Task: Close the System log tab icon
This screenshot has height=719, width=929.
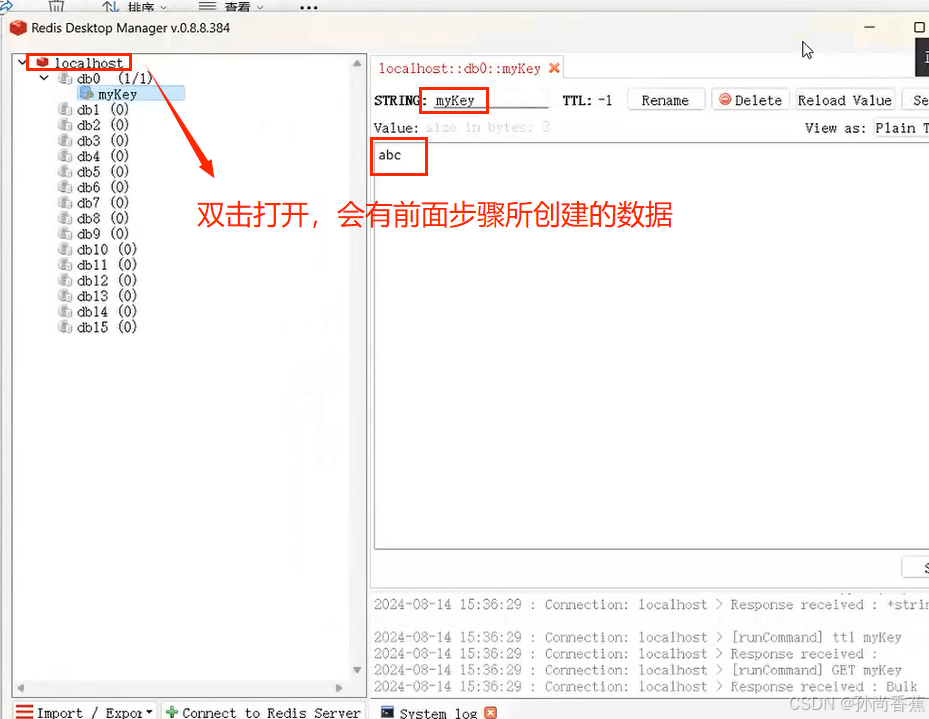Action: click(x=491, y=712)
